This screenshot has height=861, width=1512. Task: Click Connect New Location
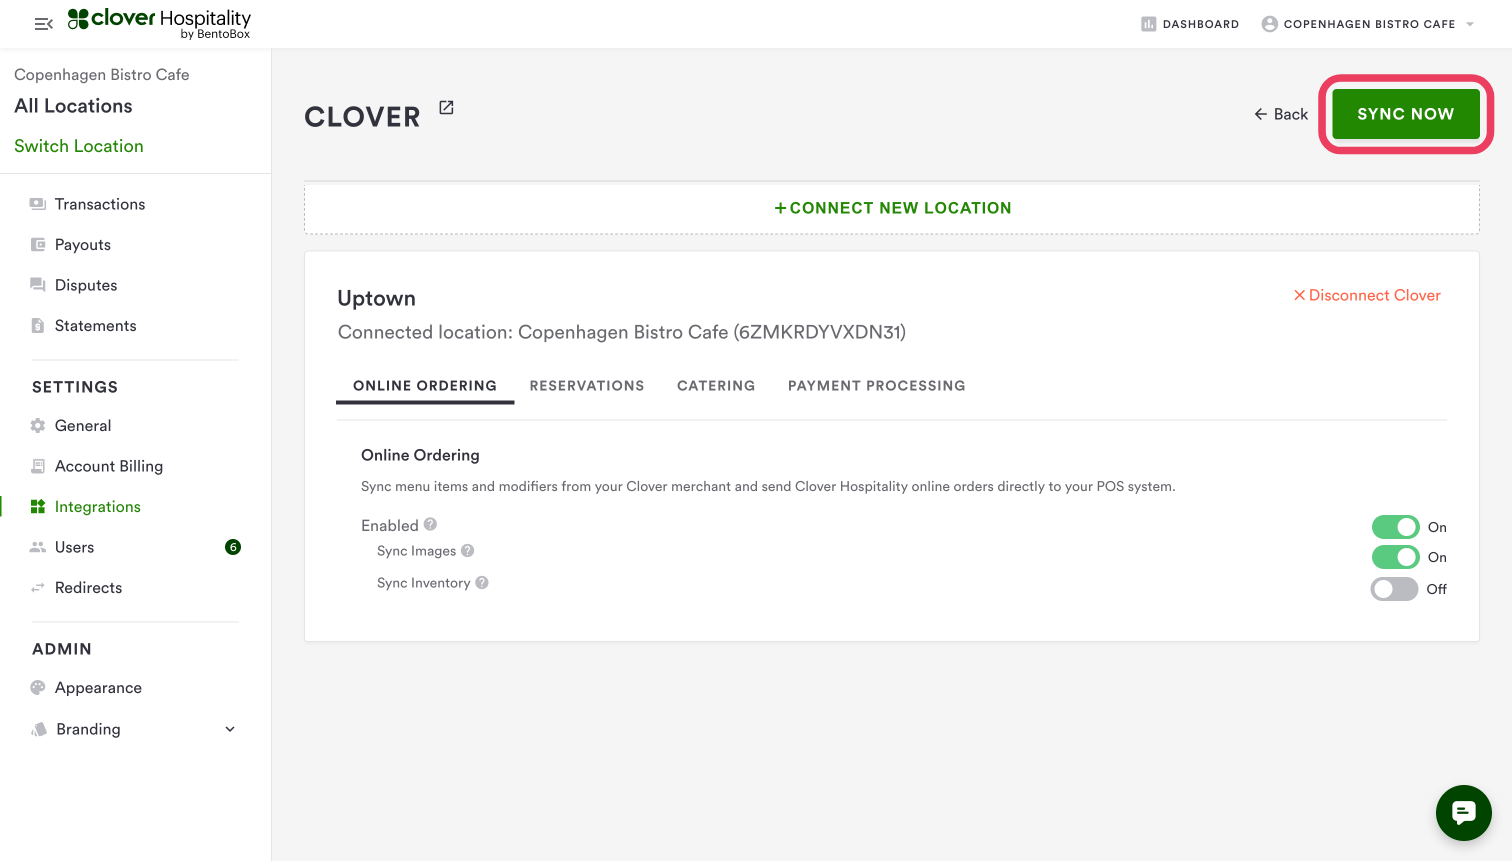point(892,208)
